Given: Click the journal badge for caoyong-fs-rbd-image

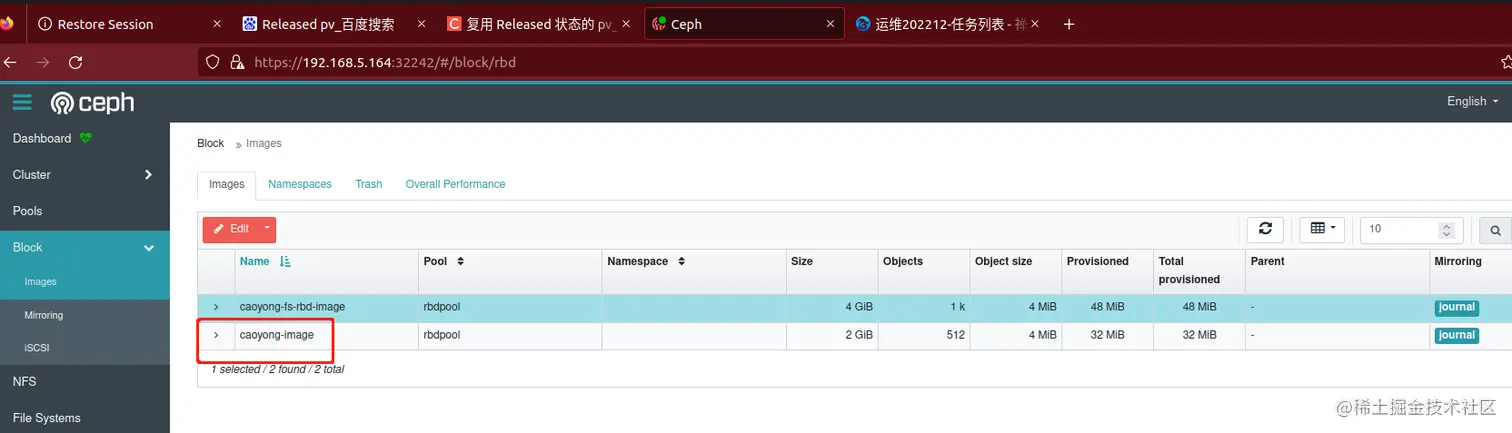Looking at the screenshot, I should pyautogui.click(x=1456, y=308).
